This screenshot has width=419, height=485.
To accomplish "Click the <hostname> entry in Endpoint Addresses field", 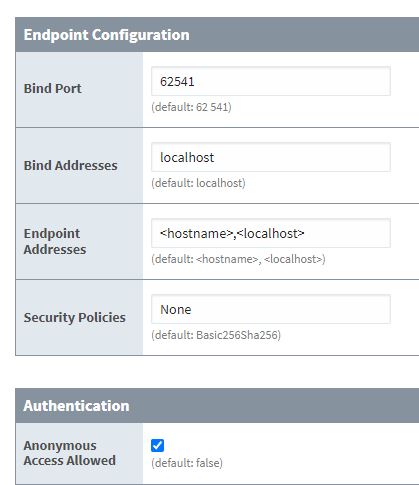I will (196, 233).
